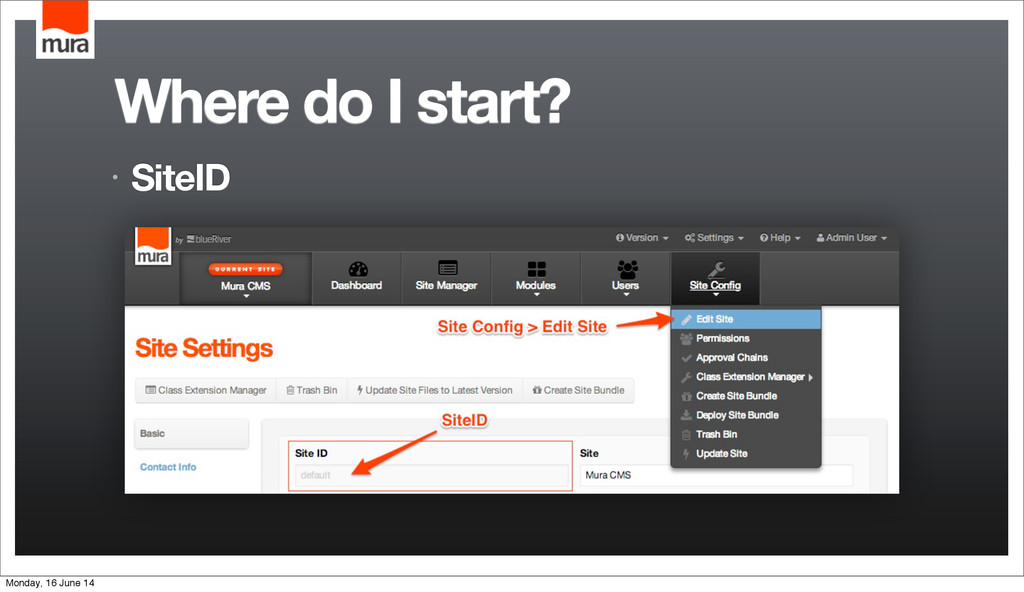Click the Approval Chains checkmark icon

tap(686, 358)
